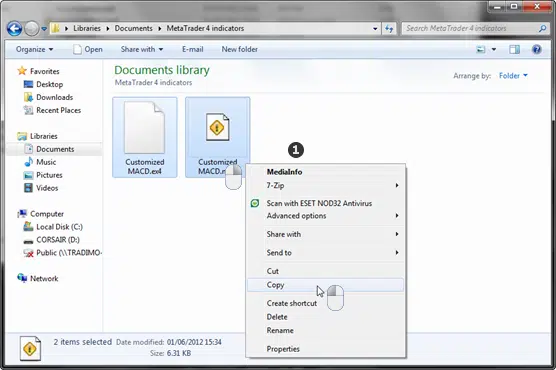Expand the change view dropdown arrow
Screen dimensions: 556x370
tap(494, 49)
